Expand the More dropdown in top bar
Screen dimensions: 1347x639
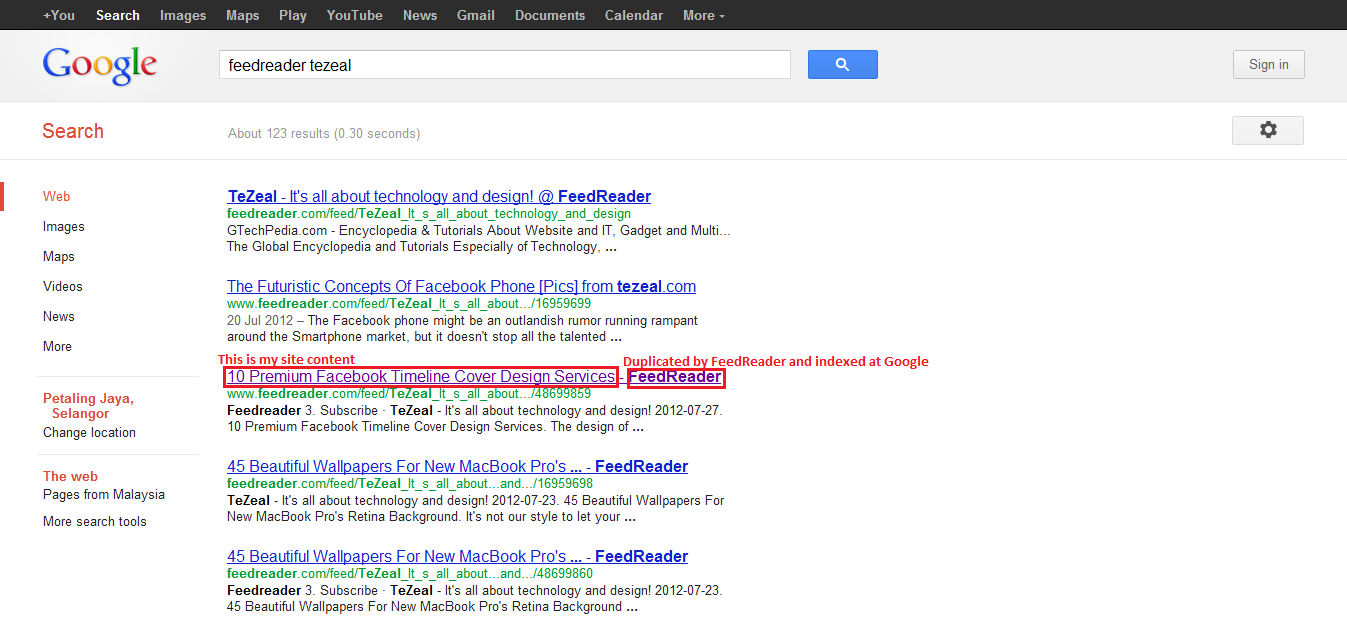coord(704,15)
